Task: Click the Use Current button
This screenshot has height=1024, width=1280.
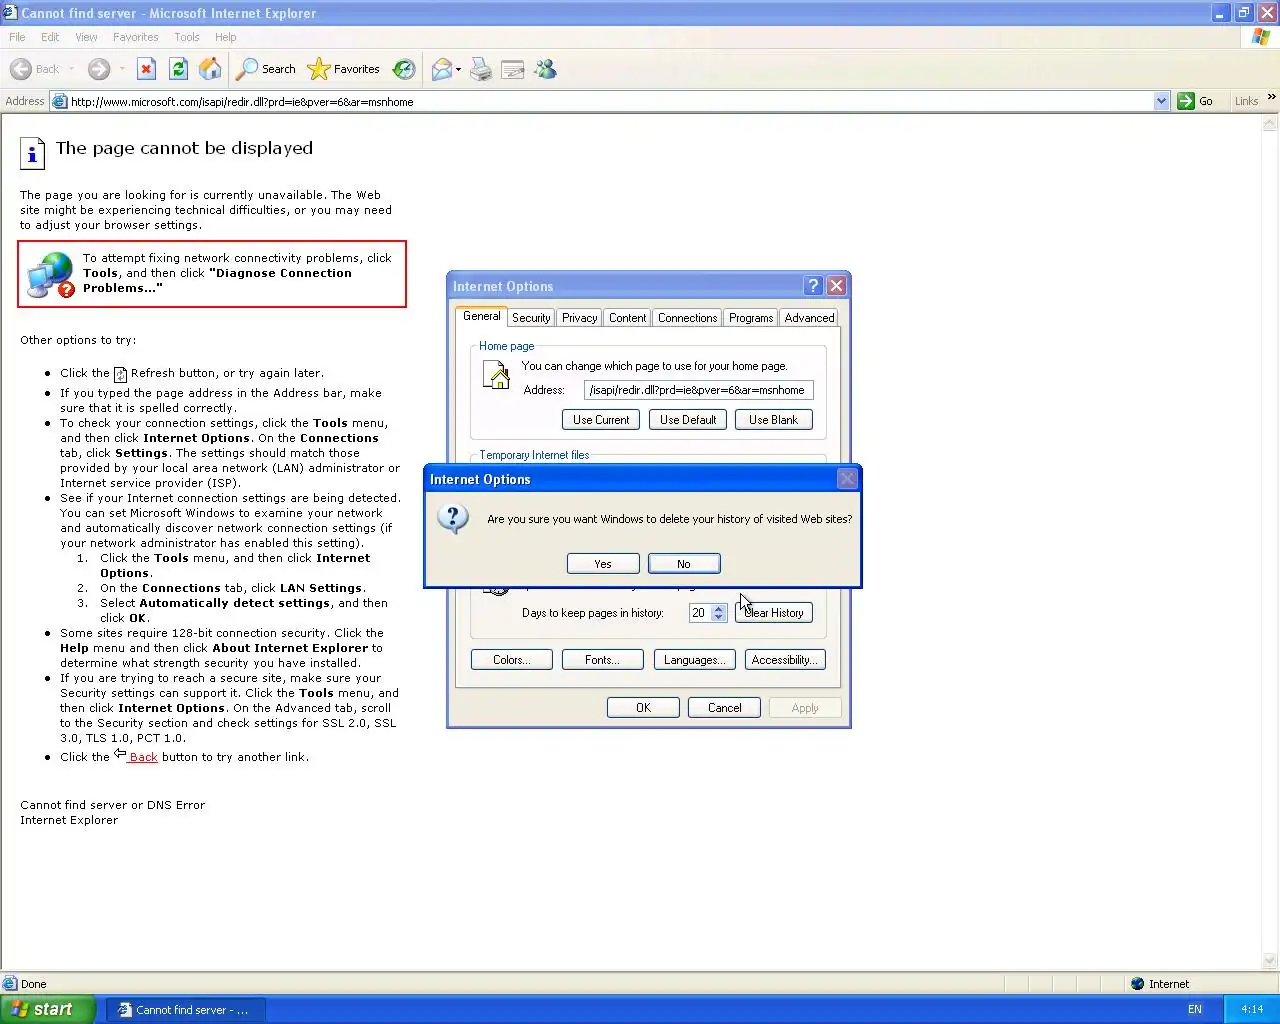Action: pyautogui.click(x=601, y=420)
